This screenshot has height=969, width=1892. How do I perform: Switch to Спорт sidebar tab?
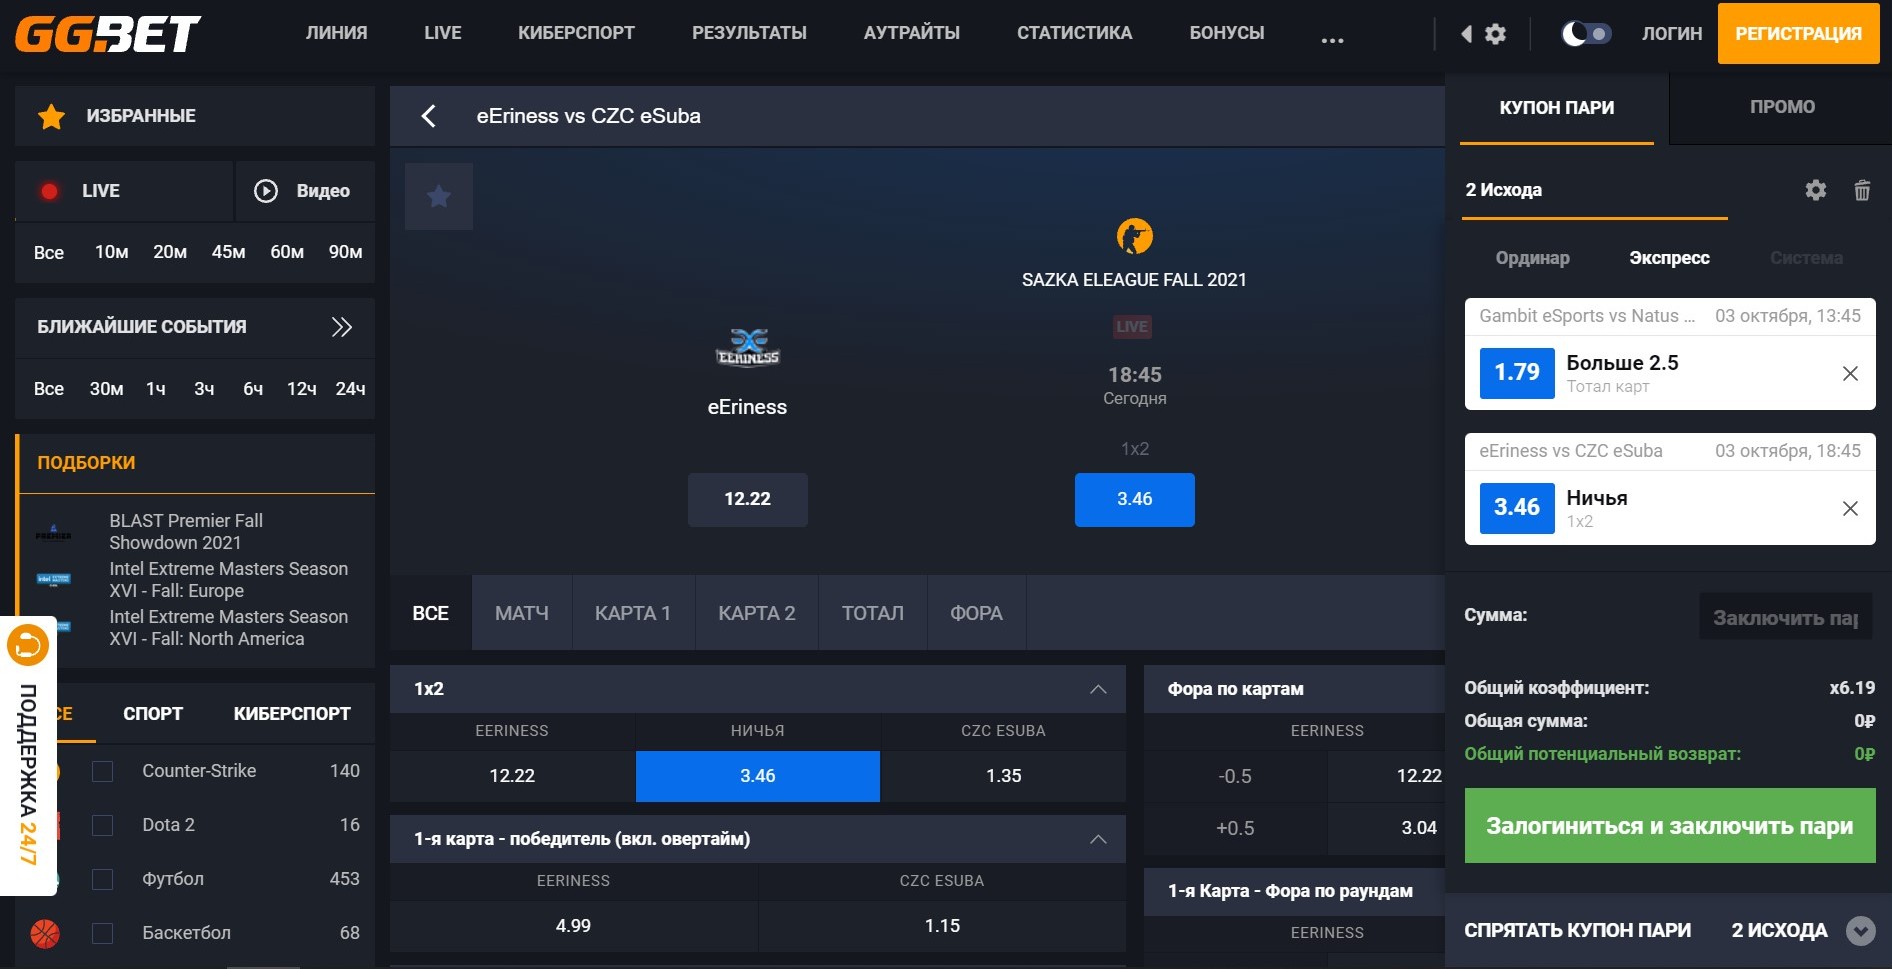tap(153, 714)
